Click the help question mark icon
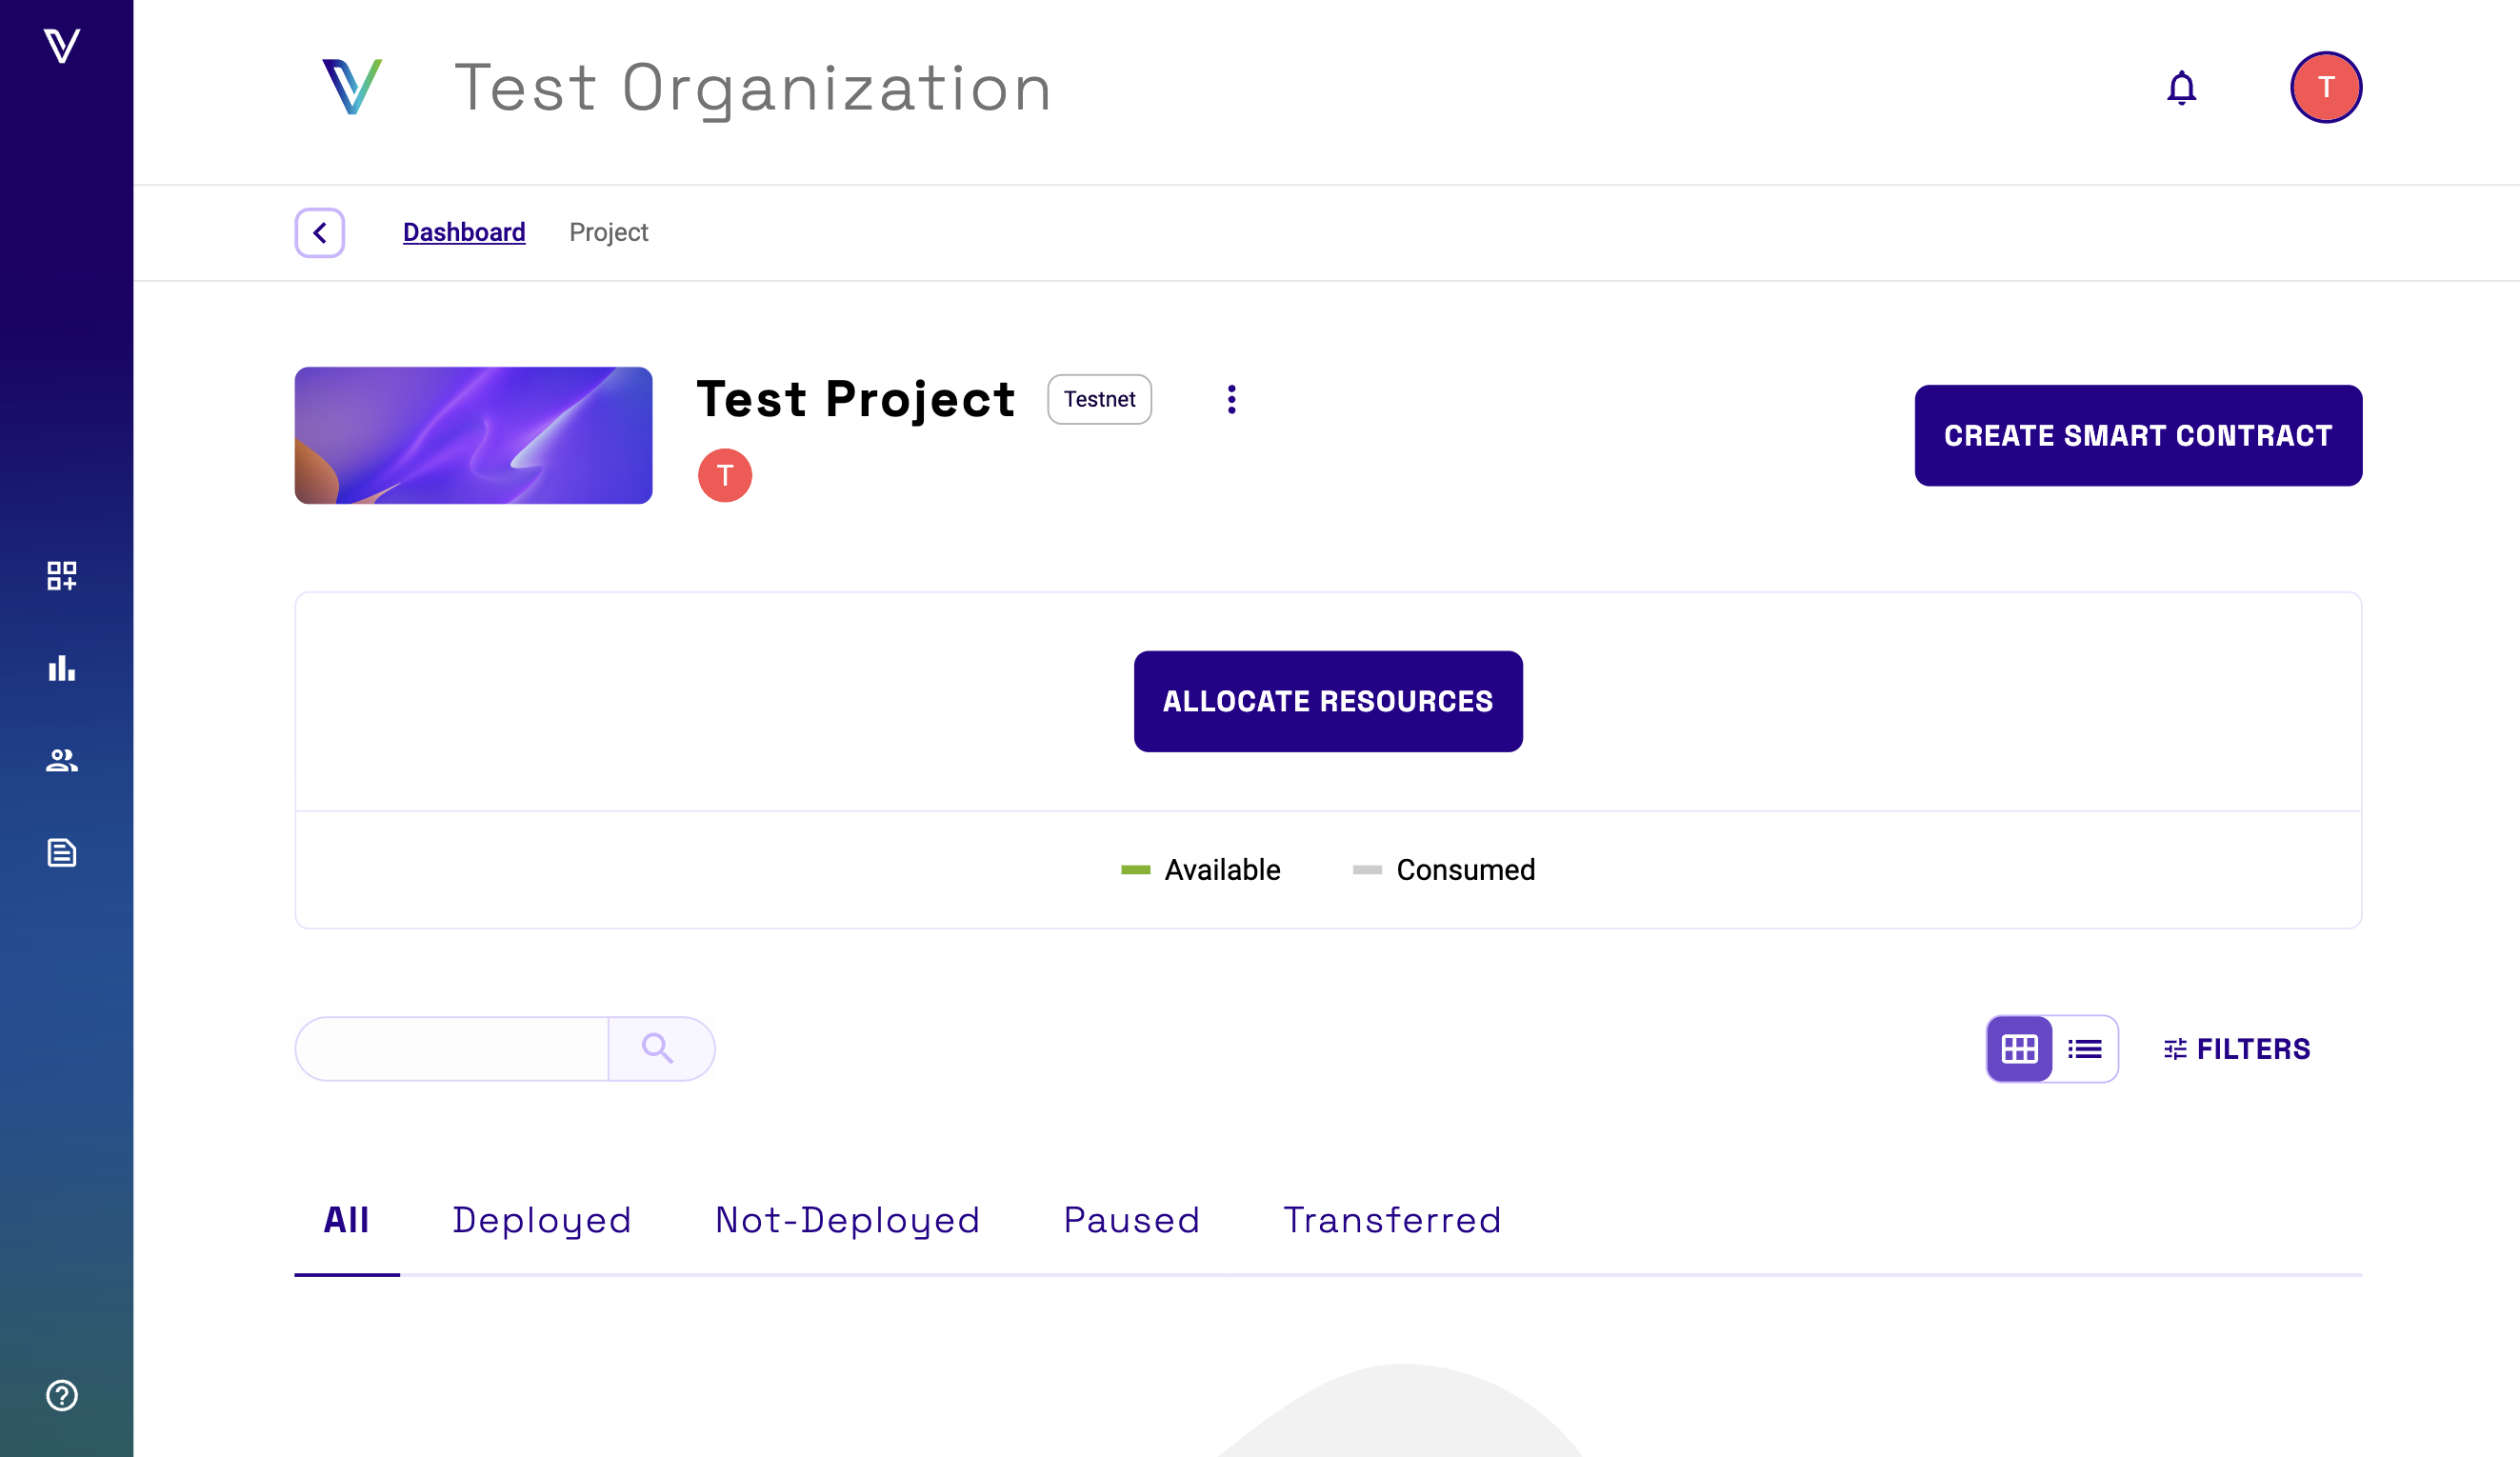 pyautogui.click(x=62, y=1395)
